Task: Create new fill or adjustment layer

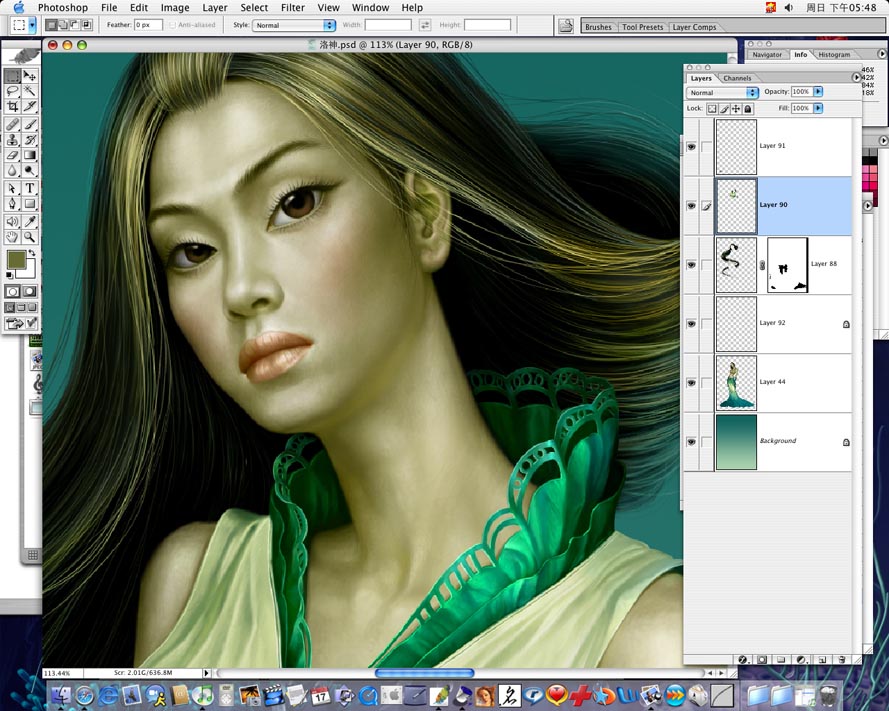Action: [802, 659]
